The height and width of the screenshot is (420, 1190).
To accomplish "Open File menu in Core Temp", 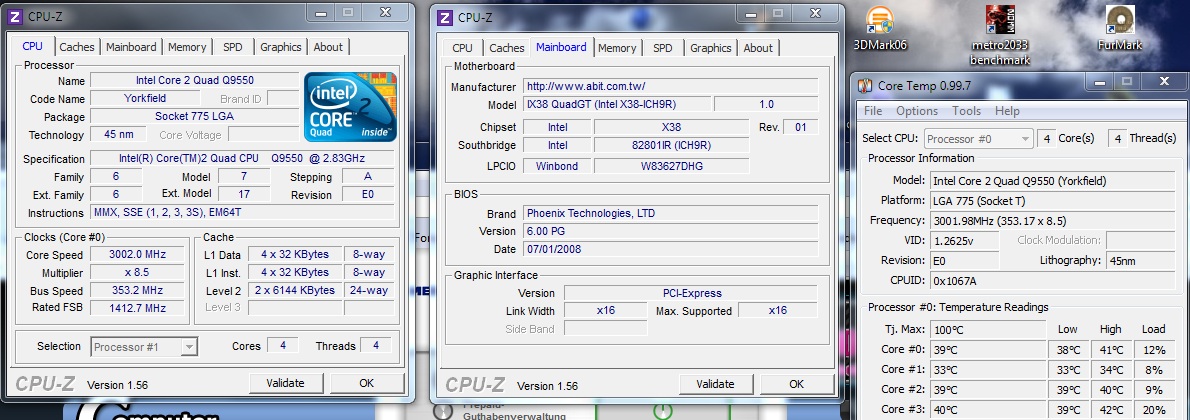I will (873, 111).
